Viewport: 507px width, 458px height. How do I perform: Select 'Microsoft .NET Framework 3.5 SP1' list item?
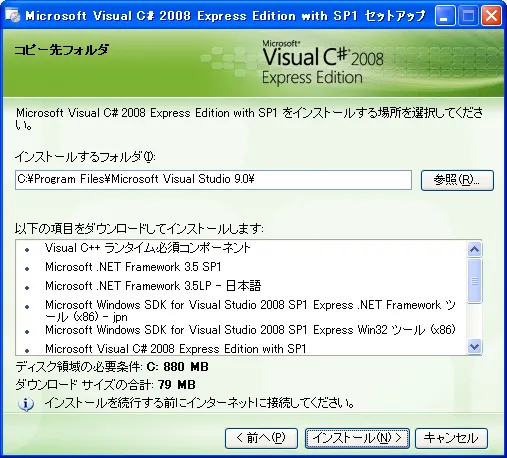133,267
